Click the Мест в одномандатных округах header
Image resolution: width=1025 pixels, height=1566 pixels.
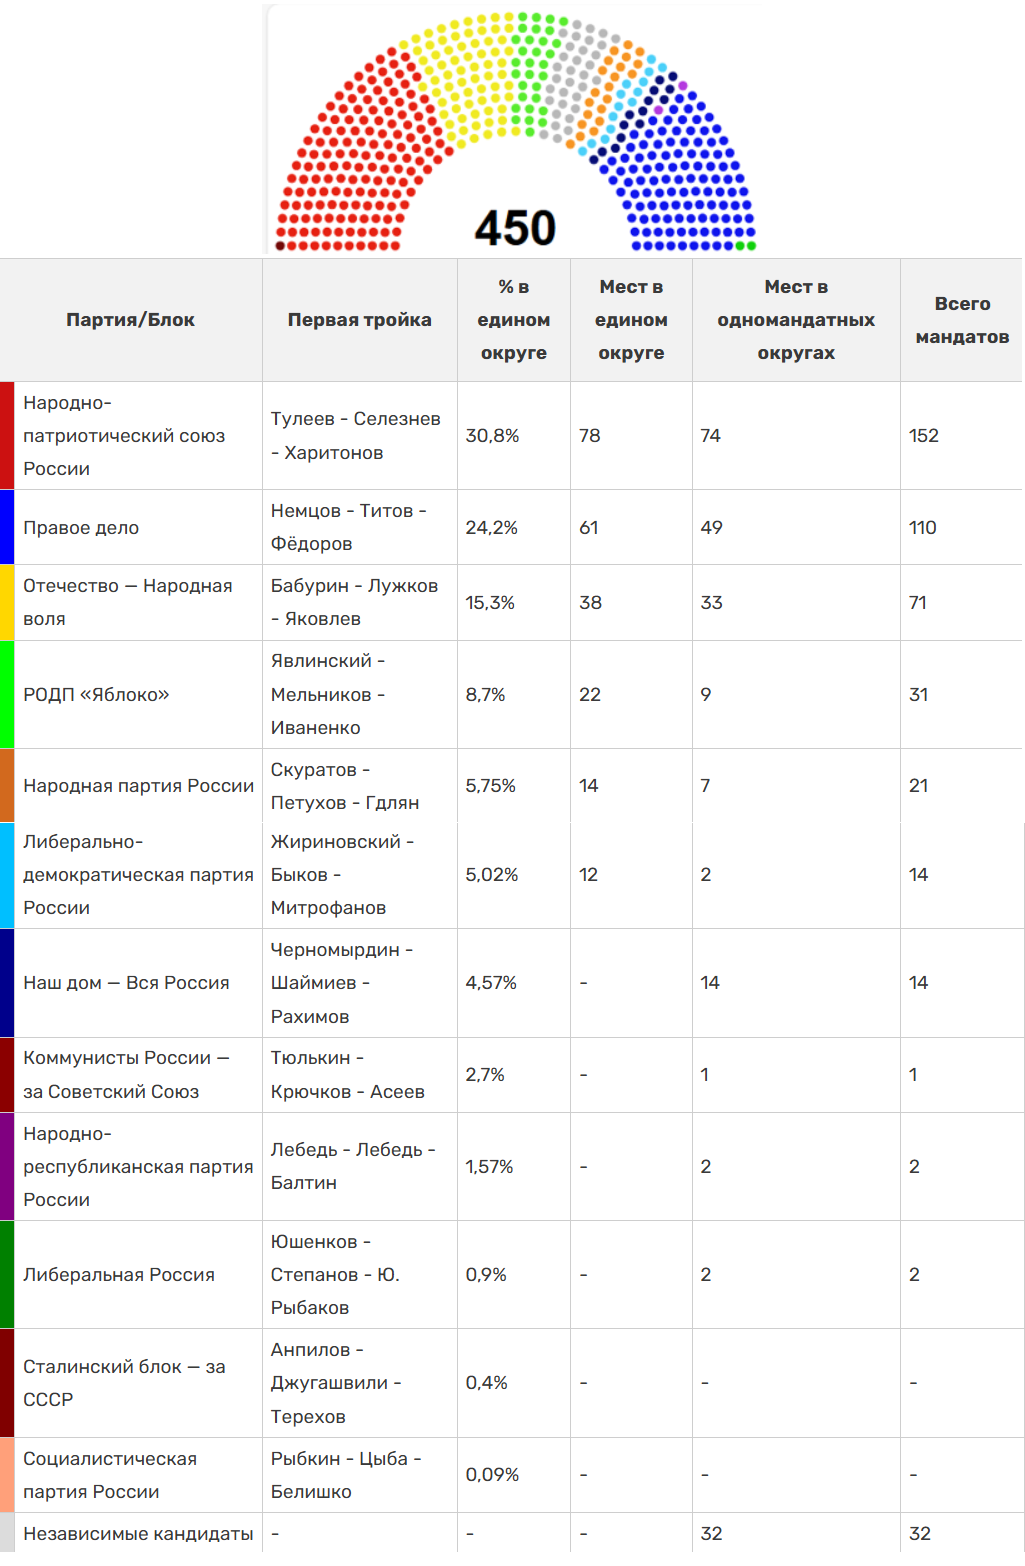pyautogui.click(x=795, y=320)
